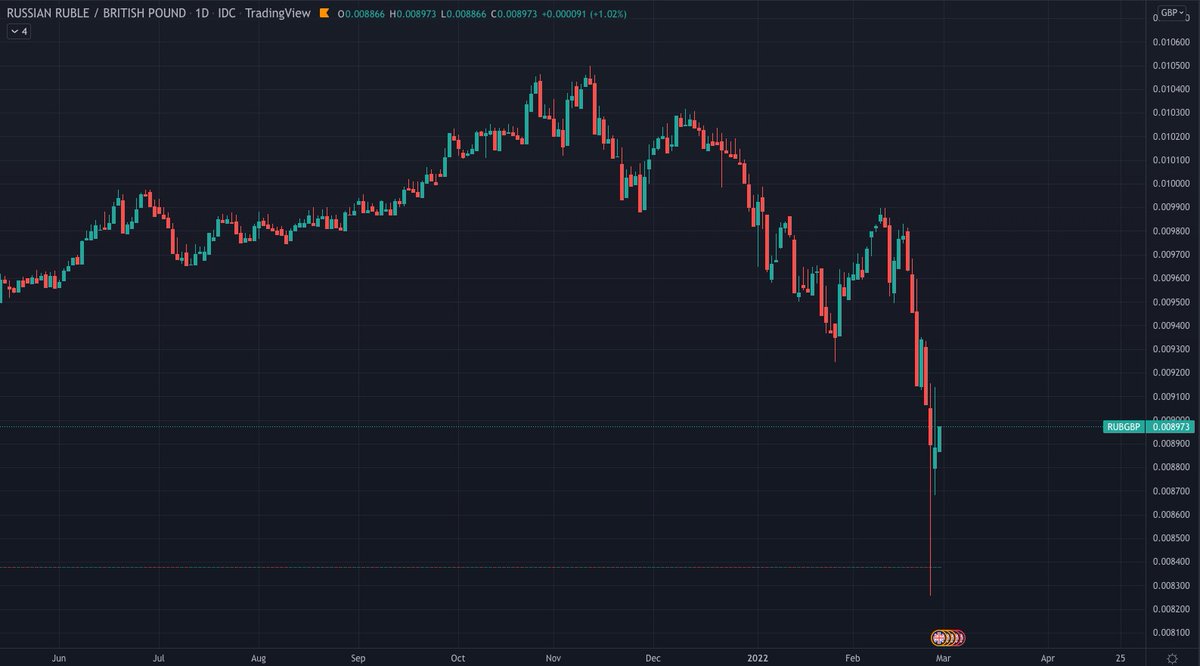1200x666 pixels.
Task: Click the 0.010000 price scale label
Action: pyautogui.click(x=1172, y=184)
